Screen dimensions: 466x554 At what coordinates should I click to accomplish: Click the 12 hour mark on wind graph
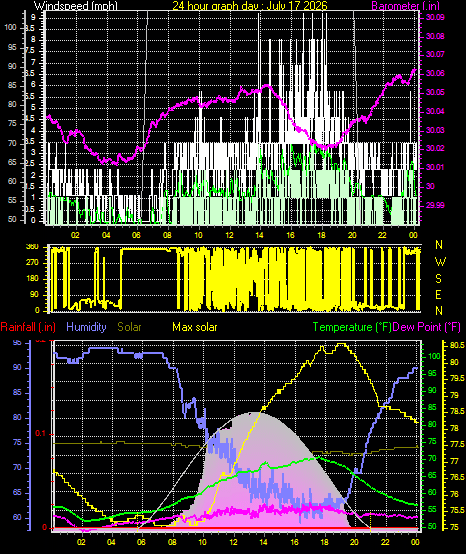coord(230,235)
